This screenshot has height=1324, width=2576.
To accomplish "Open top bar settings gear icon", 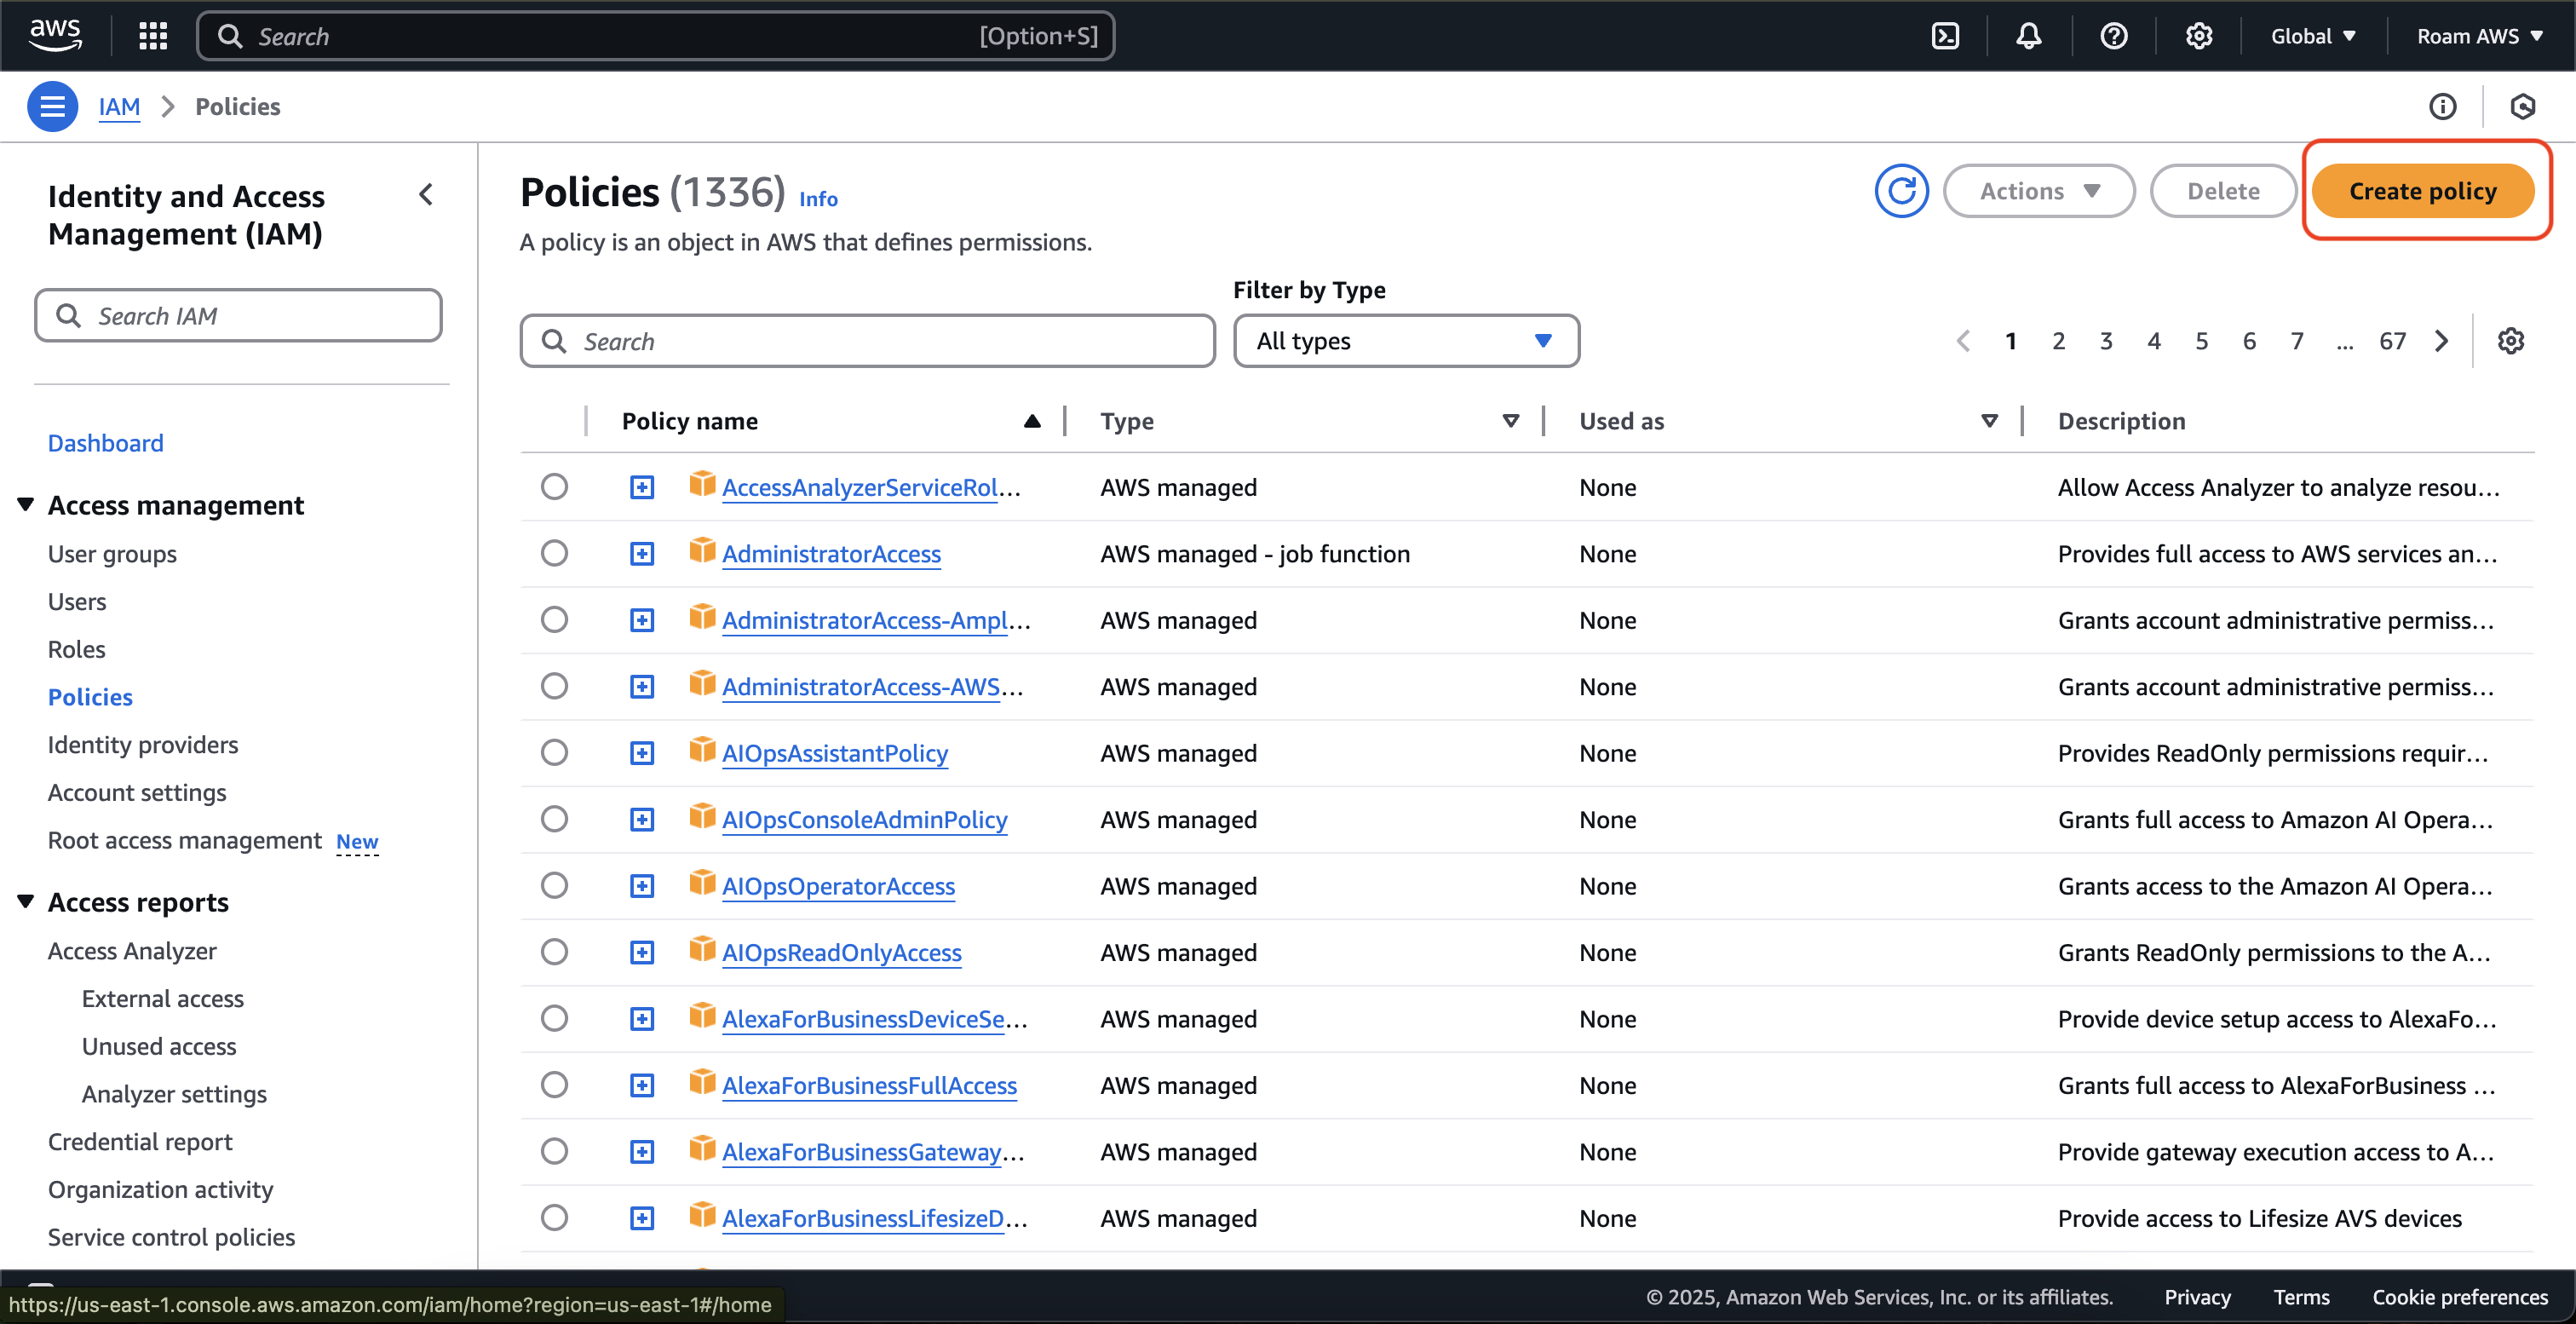I will (x=2198, y=36).
